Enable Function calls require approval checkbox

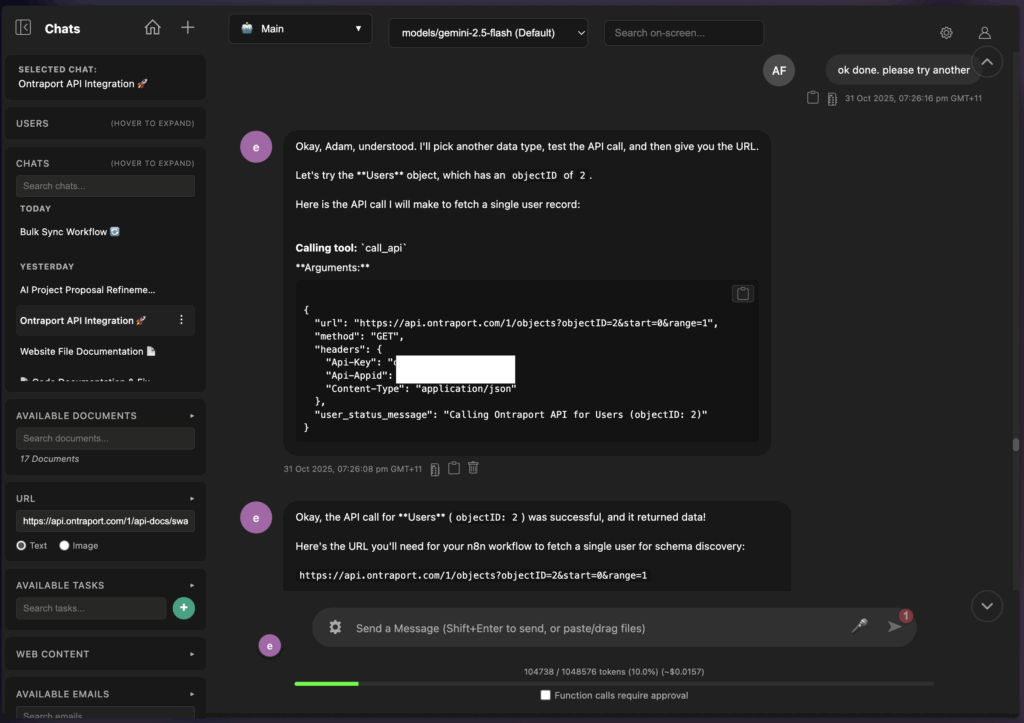[x=545, y=695]
